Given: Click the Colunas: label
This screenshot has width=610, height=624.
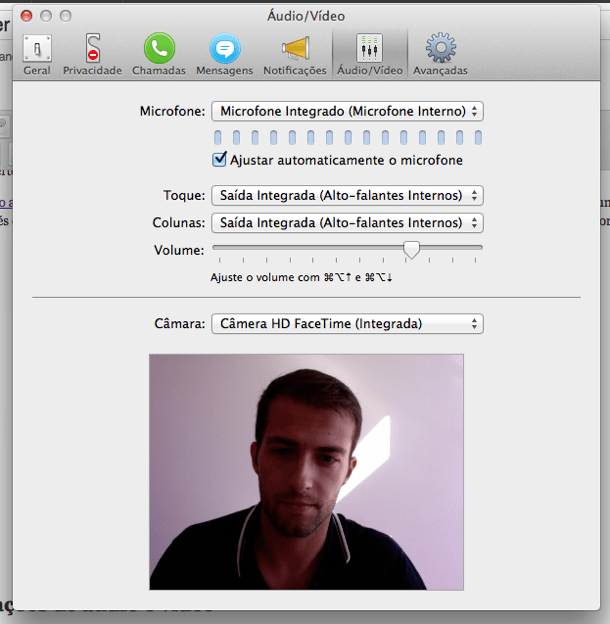Looking at the screenshot, I should (179, 222).
